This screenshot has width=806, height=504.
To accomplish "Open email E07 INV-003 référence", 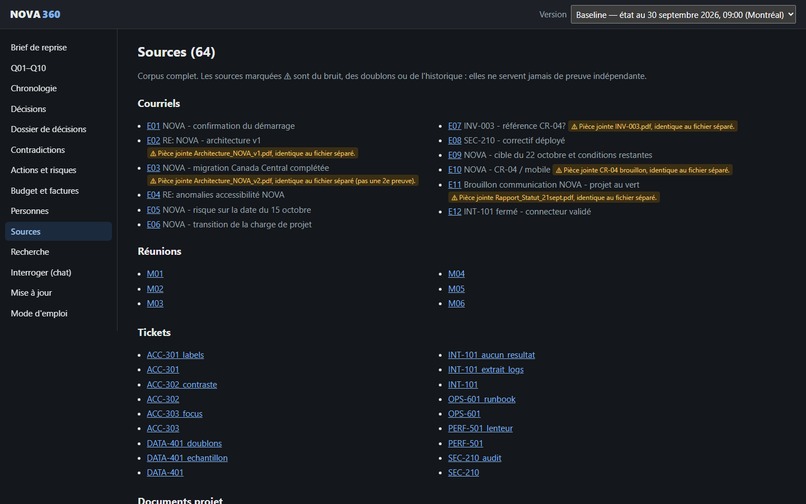I will [454, 126].
